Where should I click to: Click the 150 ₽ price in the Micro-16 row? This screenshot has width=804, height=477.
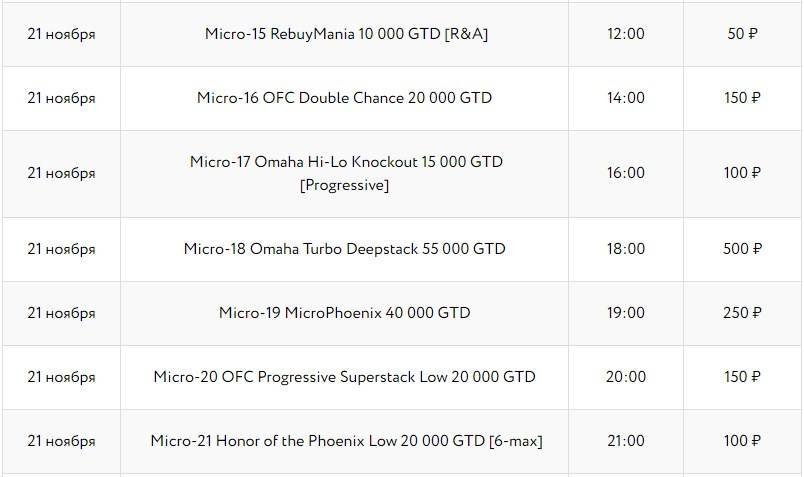pos(743,98)
